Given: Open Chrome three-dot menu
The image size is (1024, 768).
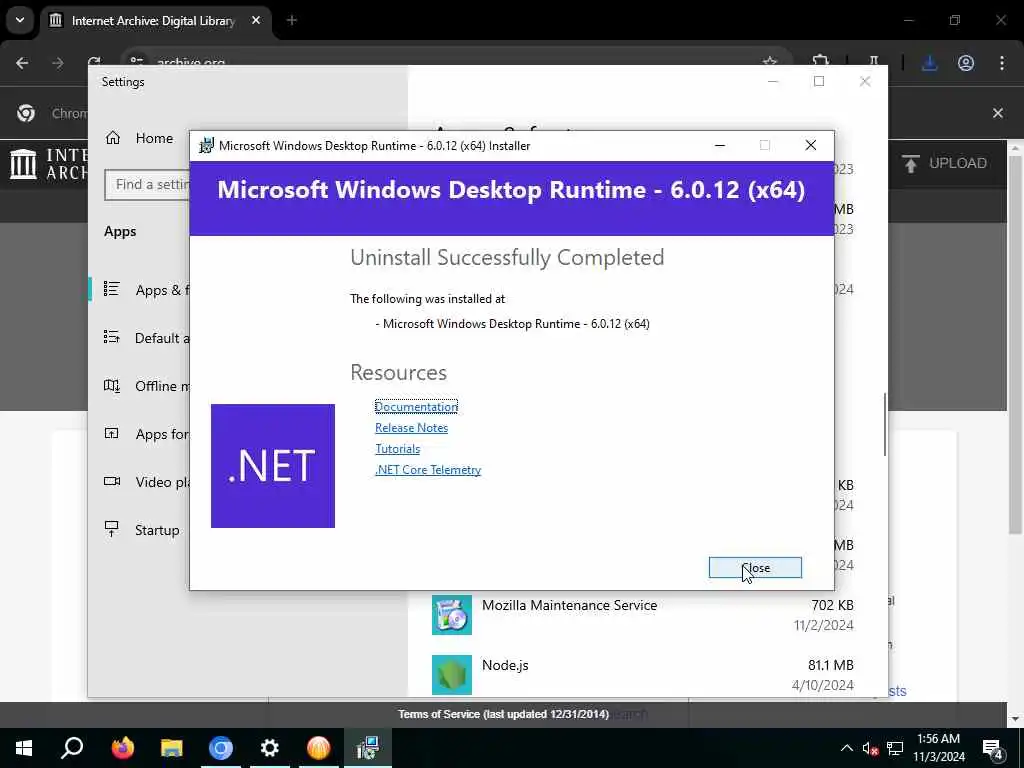Looking at the screenshot, I should tap(1002, 63).
